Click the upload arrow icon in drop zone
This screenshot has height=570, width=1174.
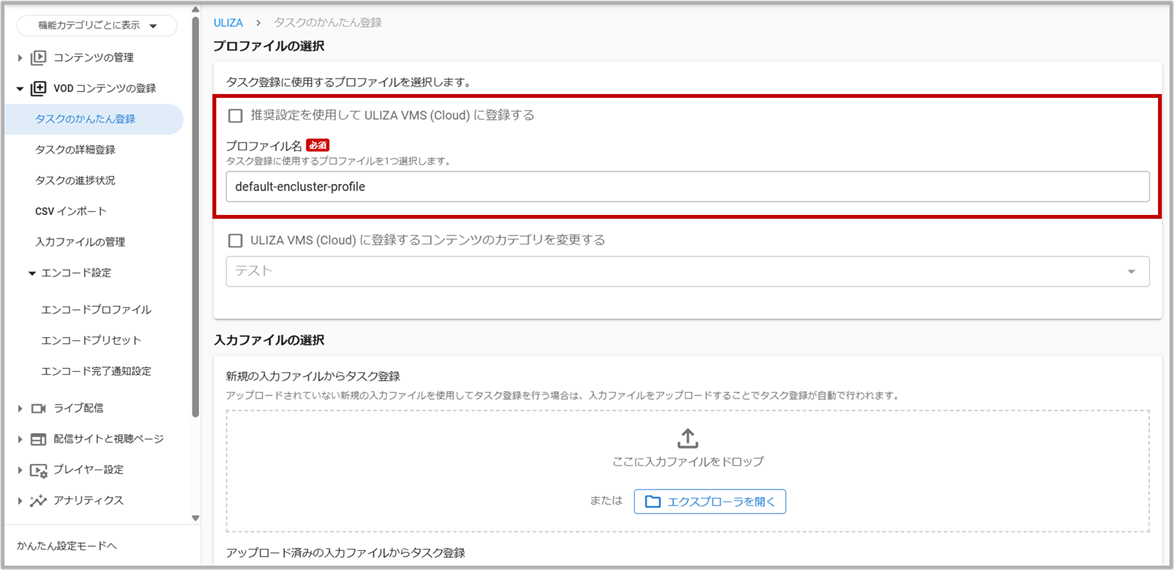687,439
